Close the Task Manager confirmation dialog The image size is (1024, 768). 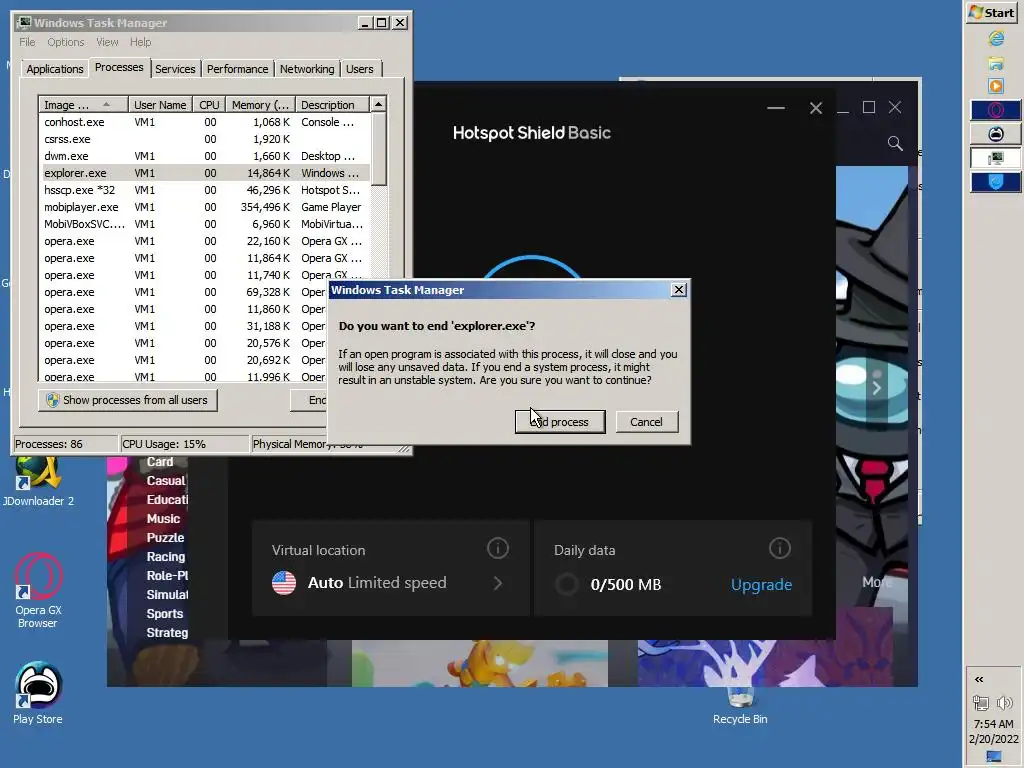[x=679, y=289]
